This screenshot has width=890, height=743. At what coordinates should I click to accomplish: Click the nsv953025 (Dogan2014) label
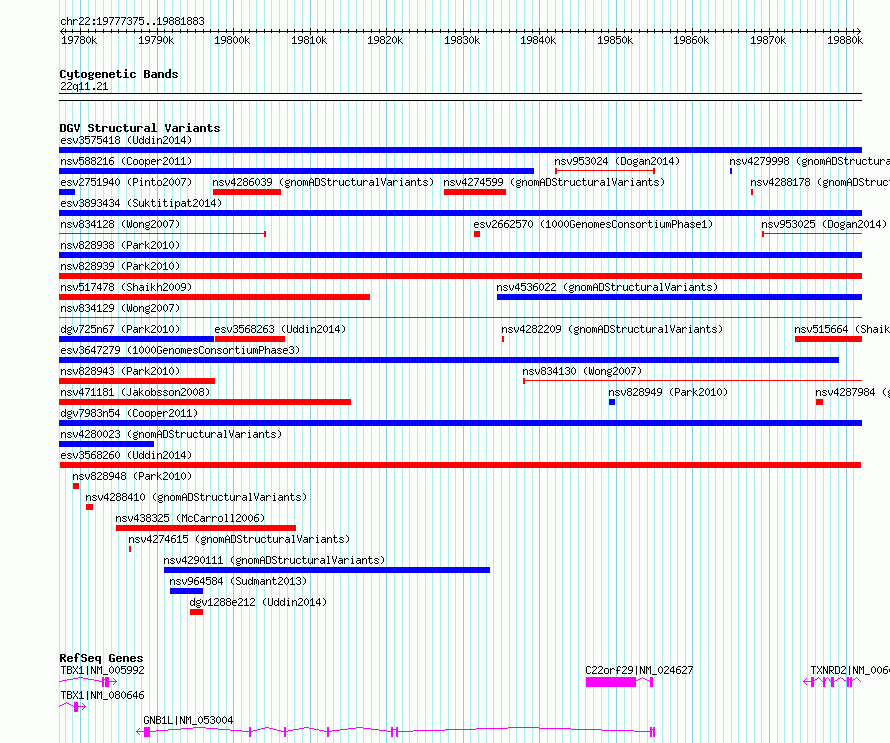824,224
